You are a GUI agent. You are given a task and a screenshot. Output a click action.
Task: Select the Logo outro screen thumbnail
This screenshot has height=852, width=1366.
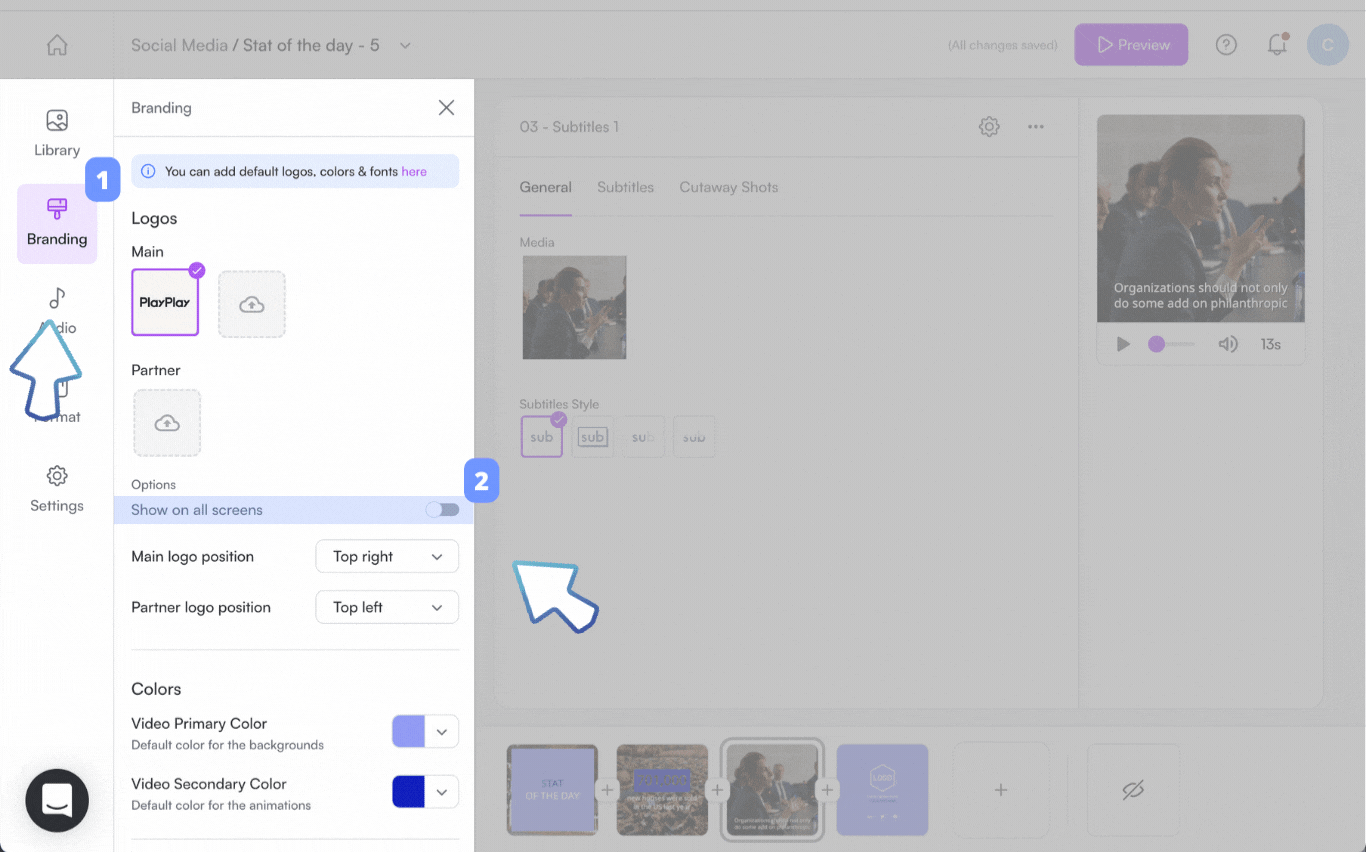coord(883,790)
